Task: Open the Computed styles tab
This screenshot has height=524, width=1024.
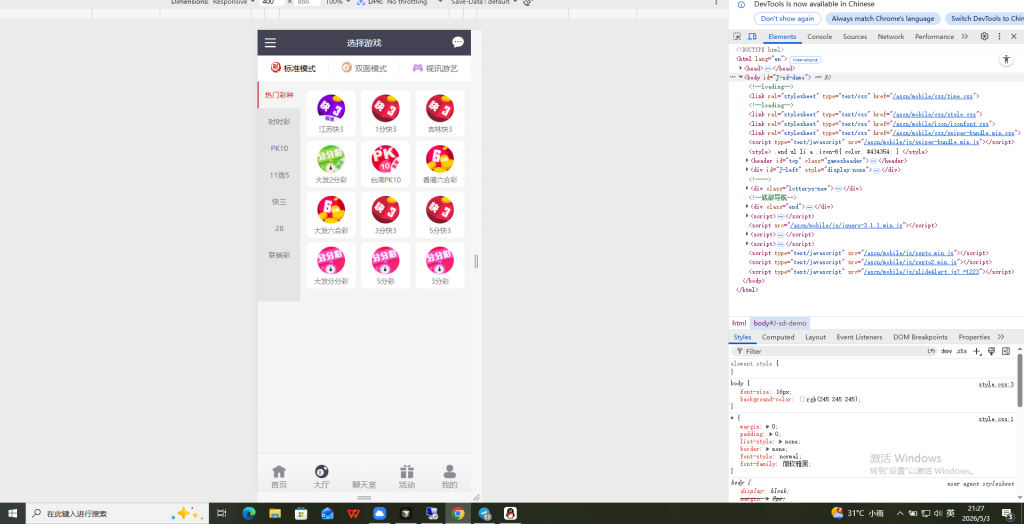Action: pos(778,337)
